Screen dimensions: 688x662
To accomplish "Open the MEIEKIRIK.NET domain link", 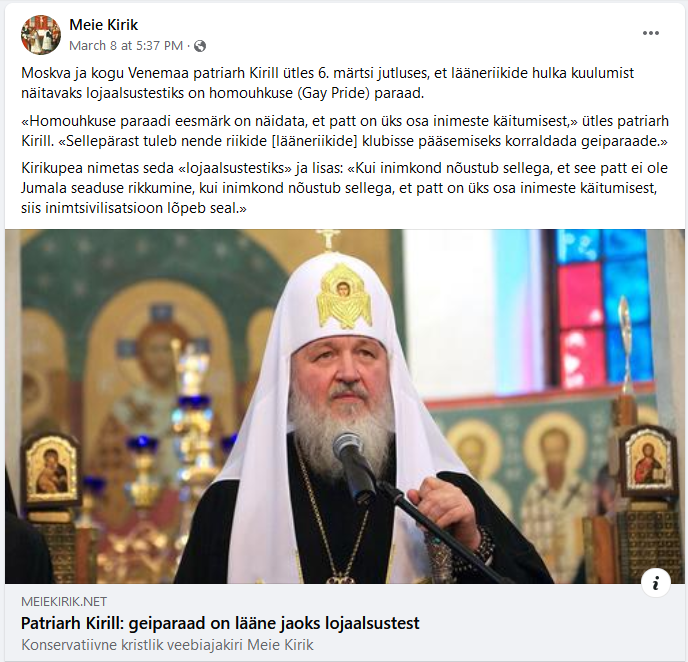I will point(64,601).
